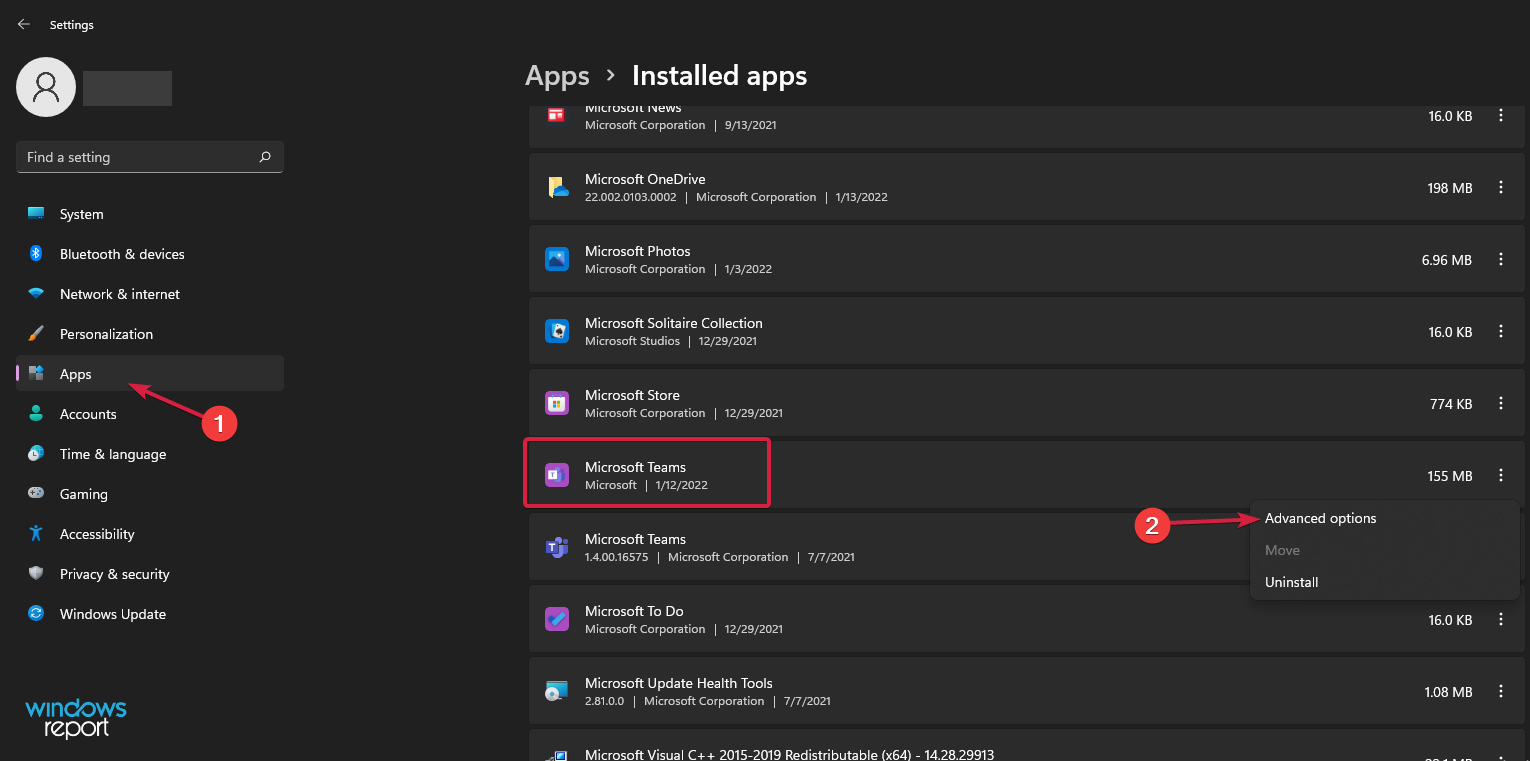
Task: Click the Microsoft News app icon
Action: pyautogui.click(x=557, y=116)
